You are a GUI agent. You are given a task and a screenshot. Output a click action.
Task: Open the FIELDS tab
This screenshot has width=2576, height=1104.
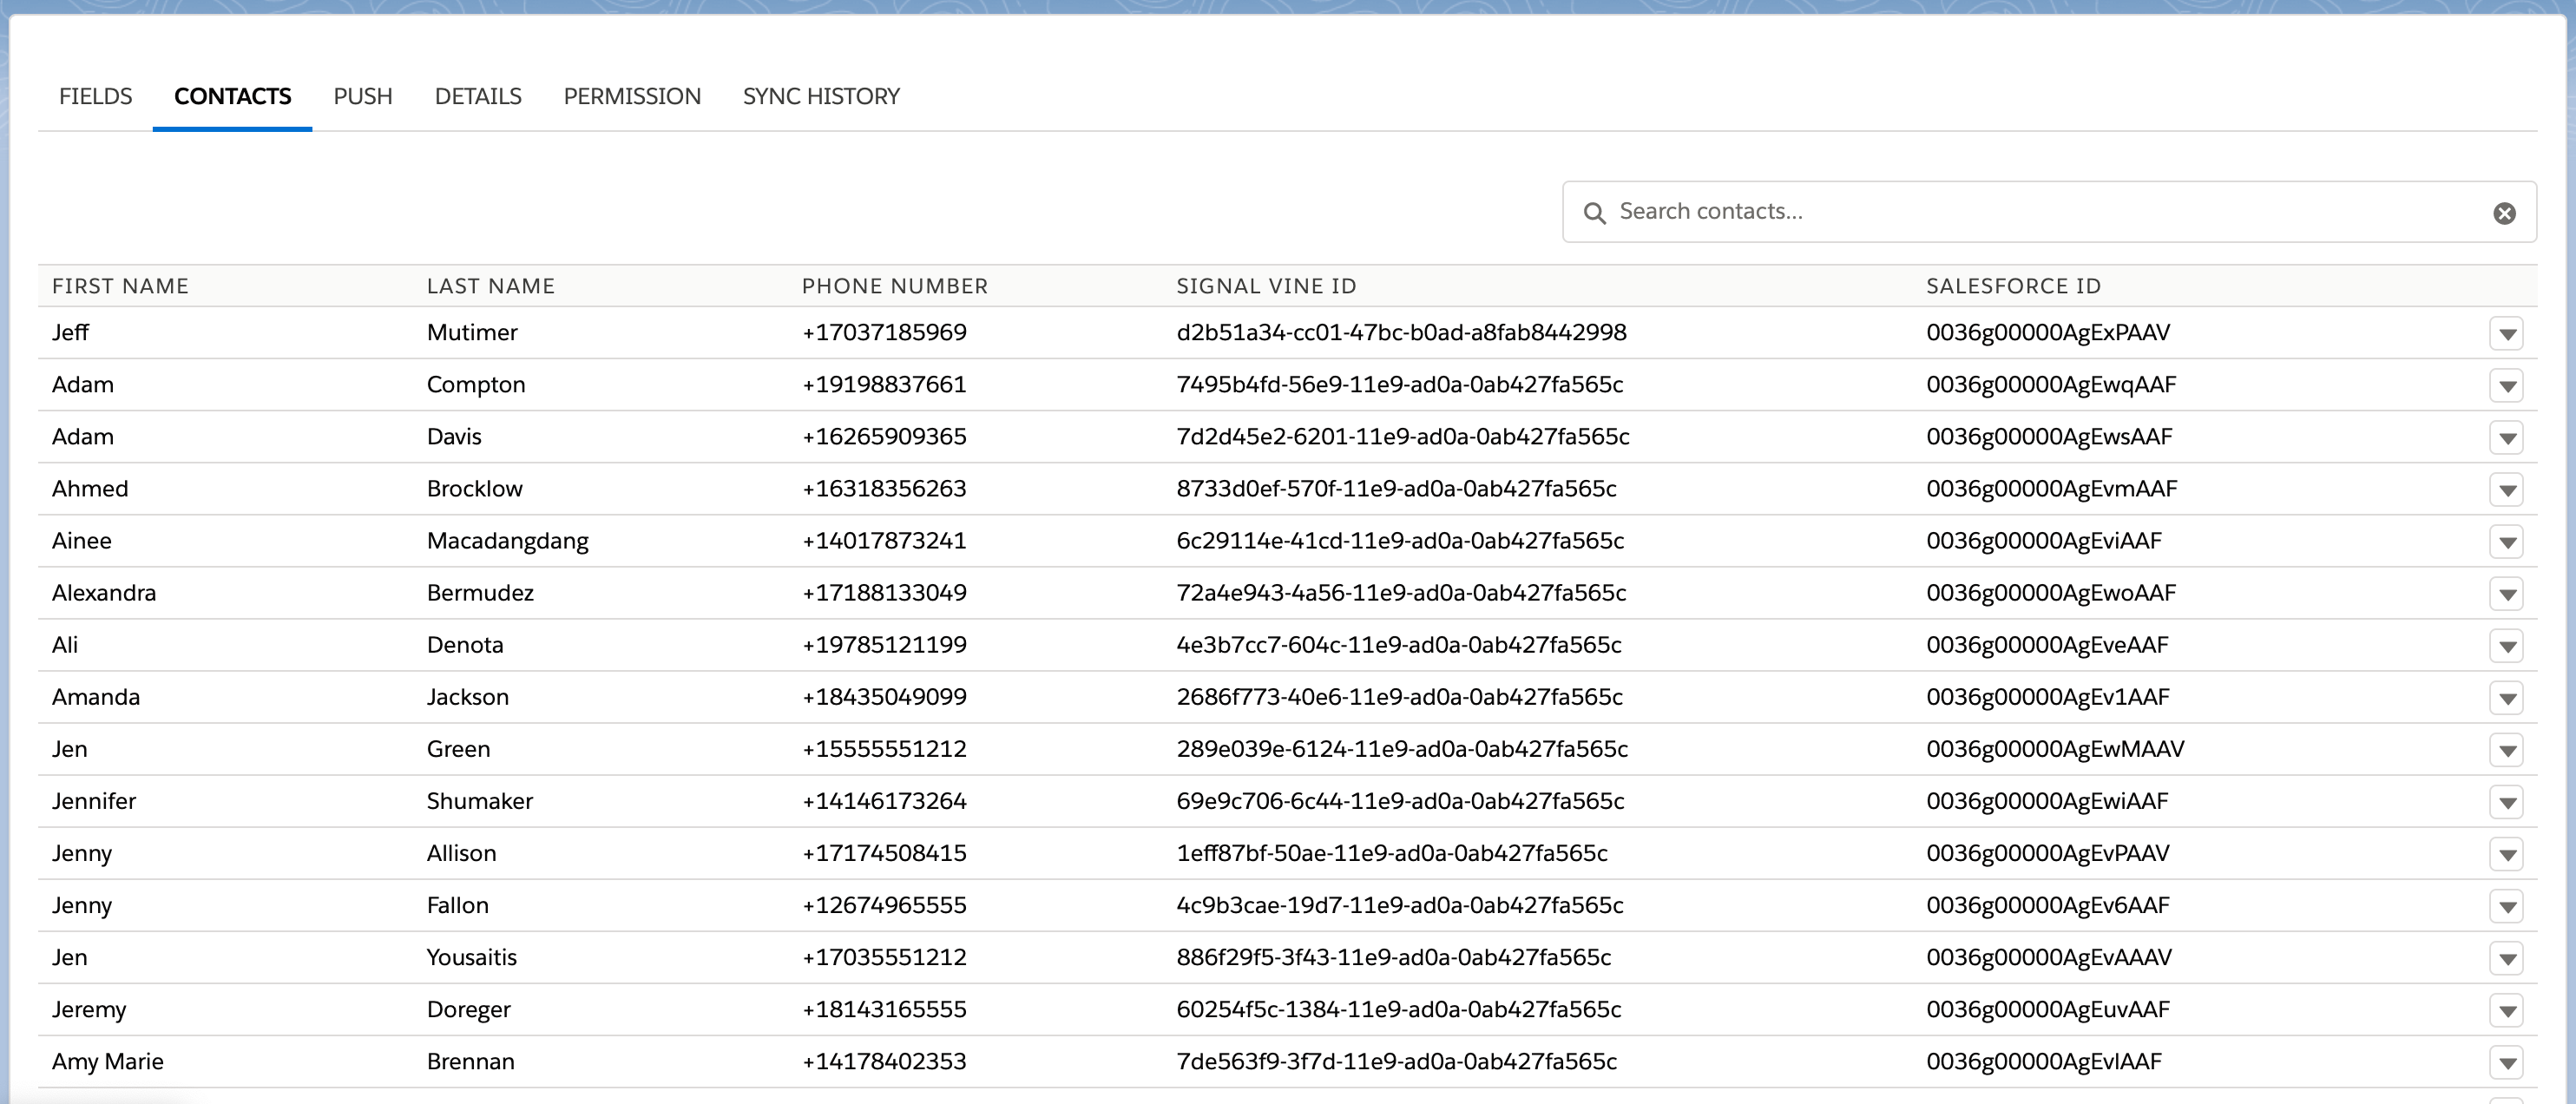[95, 96]
